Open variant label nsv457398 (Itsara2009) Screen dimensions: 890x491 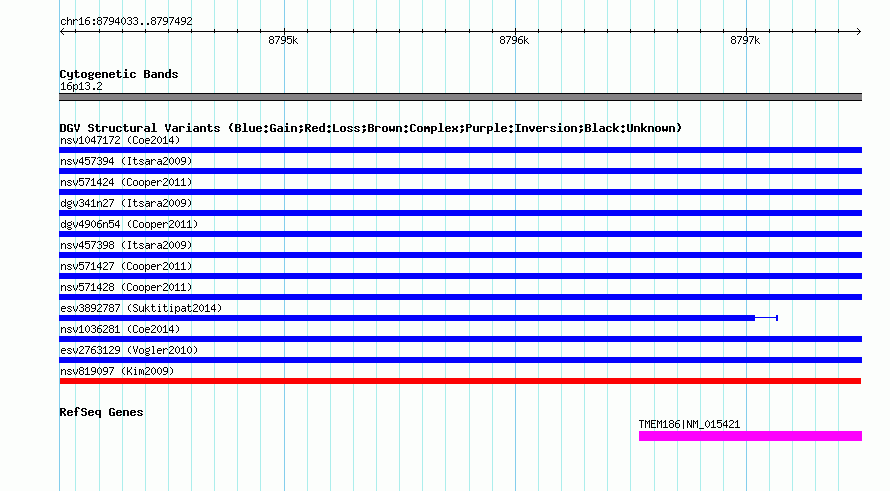pos(126,245)
